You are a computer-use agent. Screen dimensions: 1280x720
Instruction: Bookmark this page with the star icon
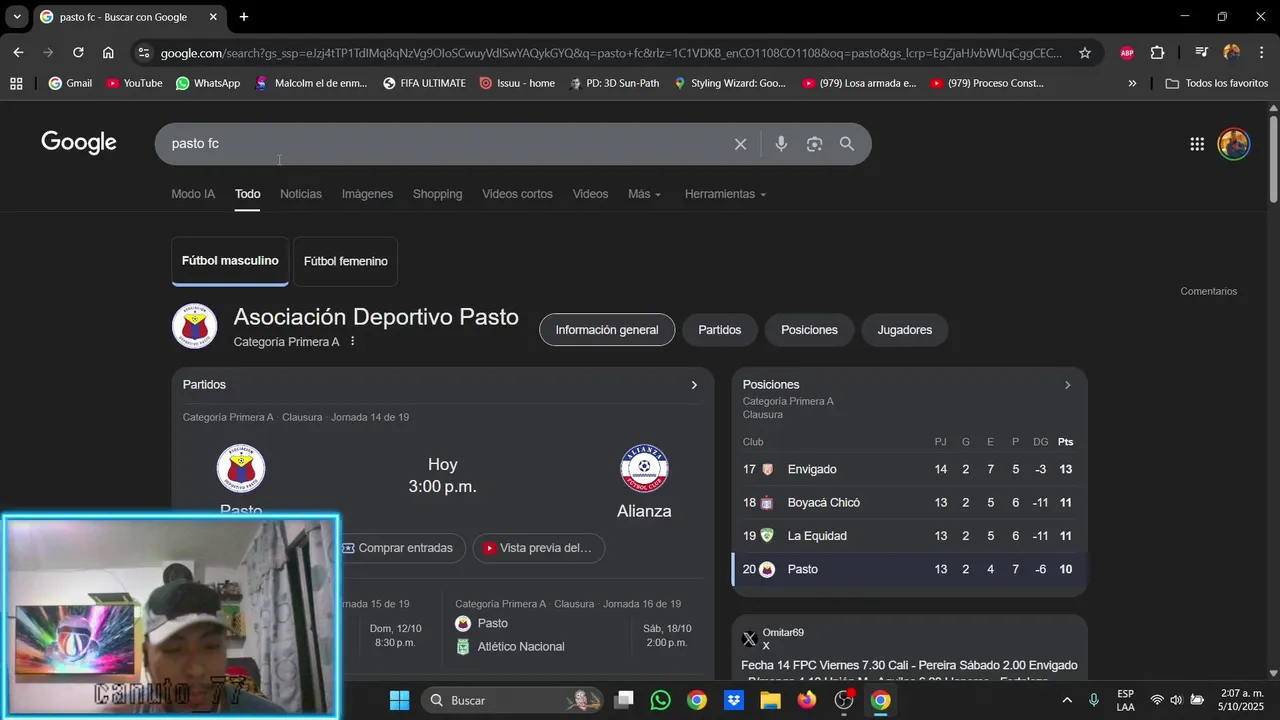coord(1085,53)
